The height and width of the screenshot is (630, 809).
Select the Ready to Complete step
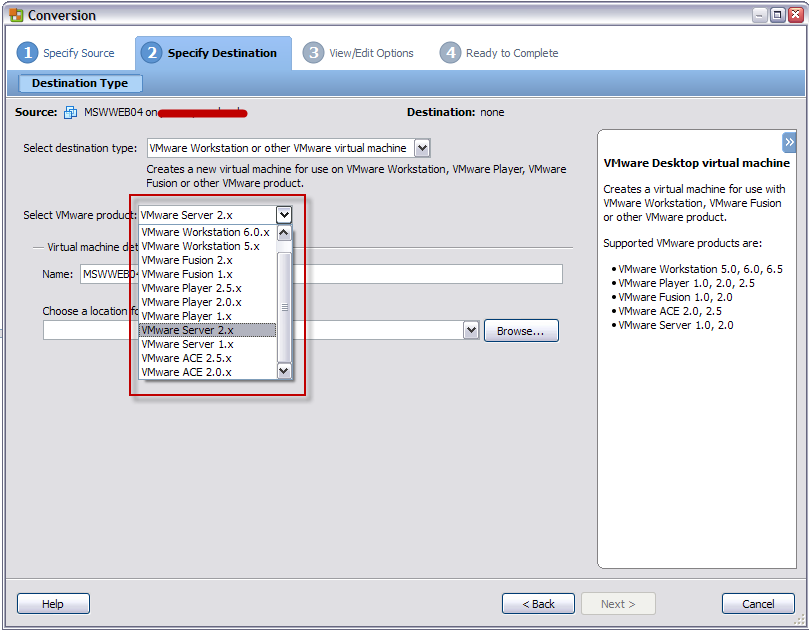click(499, 53)
